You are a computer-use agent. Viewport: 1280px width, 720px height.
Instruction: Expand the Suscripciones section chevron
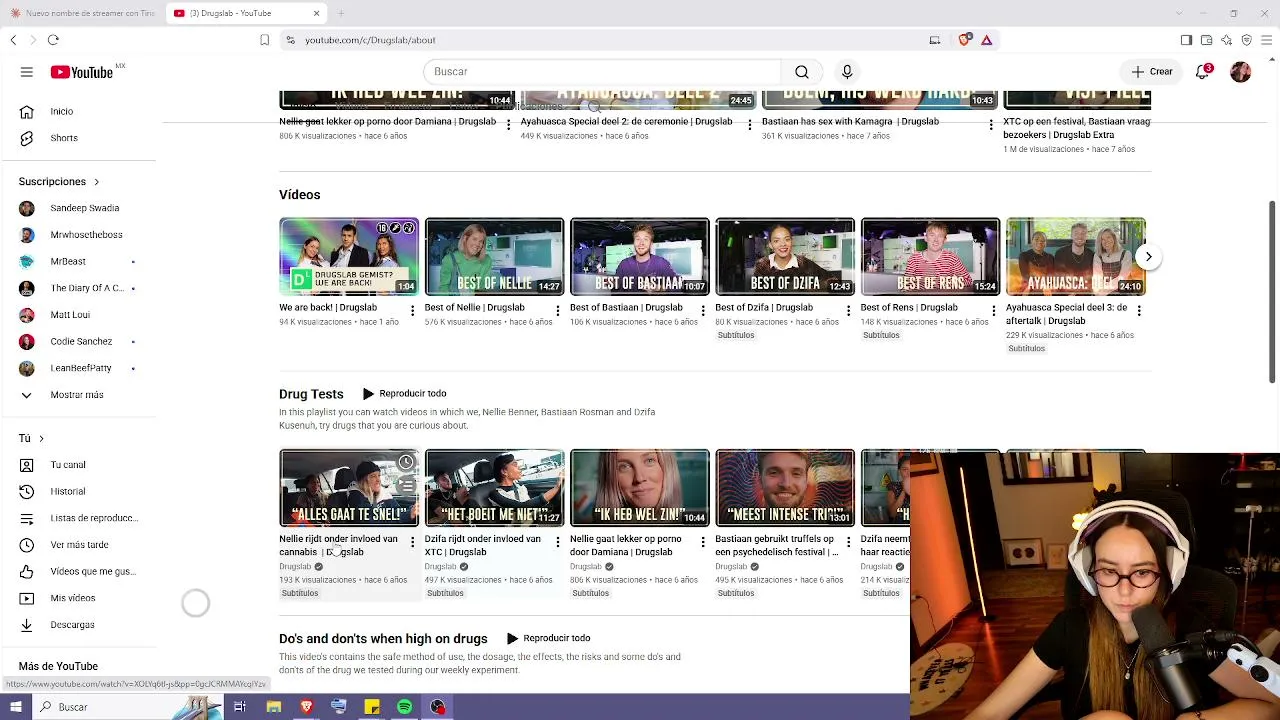pos(96,182)
